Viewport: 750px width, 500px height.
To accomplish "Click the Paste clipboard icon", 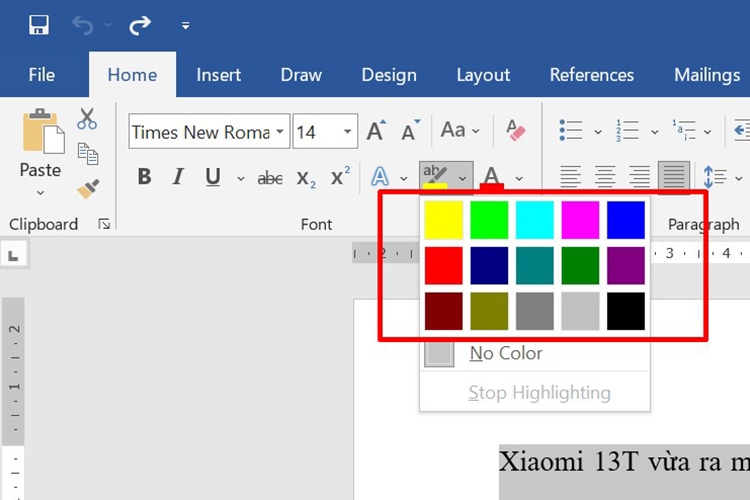I will point(43,131).
